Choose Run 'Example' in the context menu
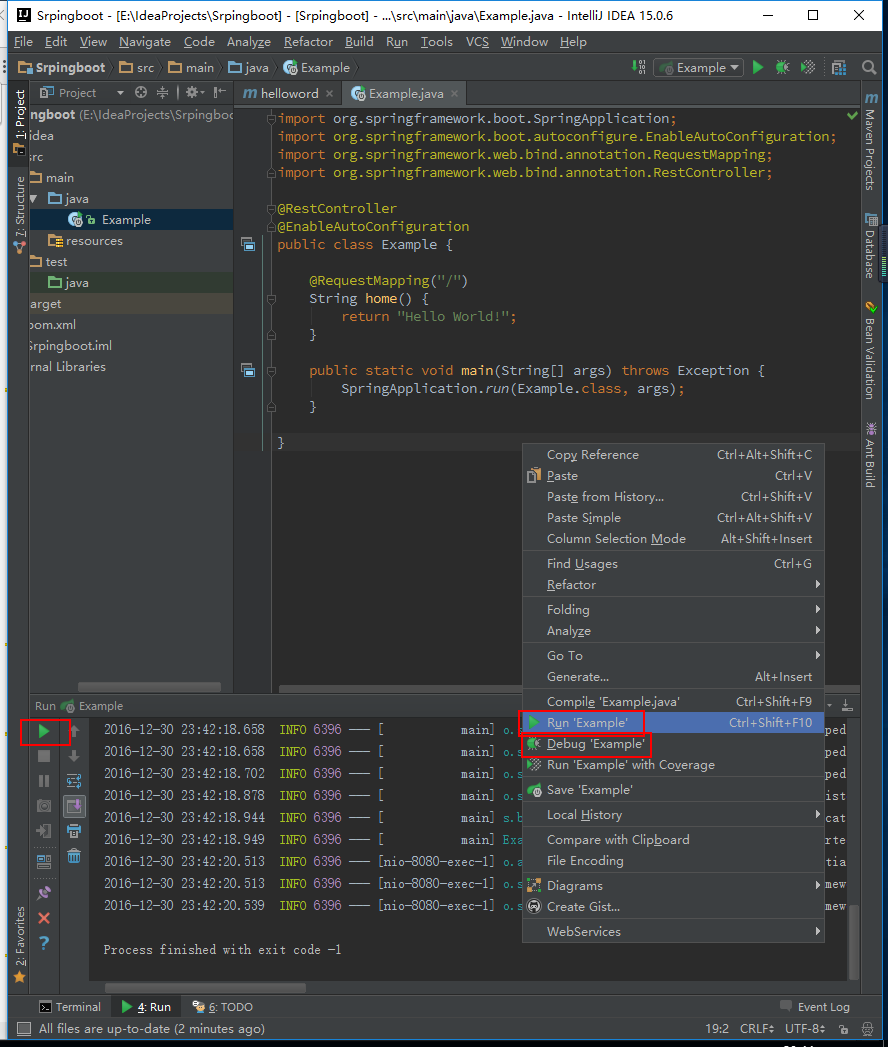 pyautogui.click(x=673, y=722)
